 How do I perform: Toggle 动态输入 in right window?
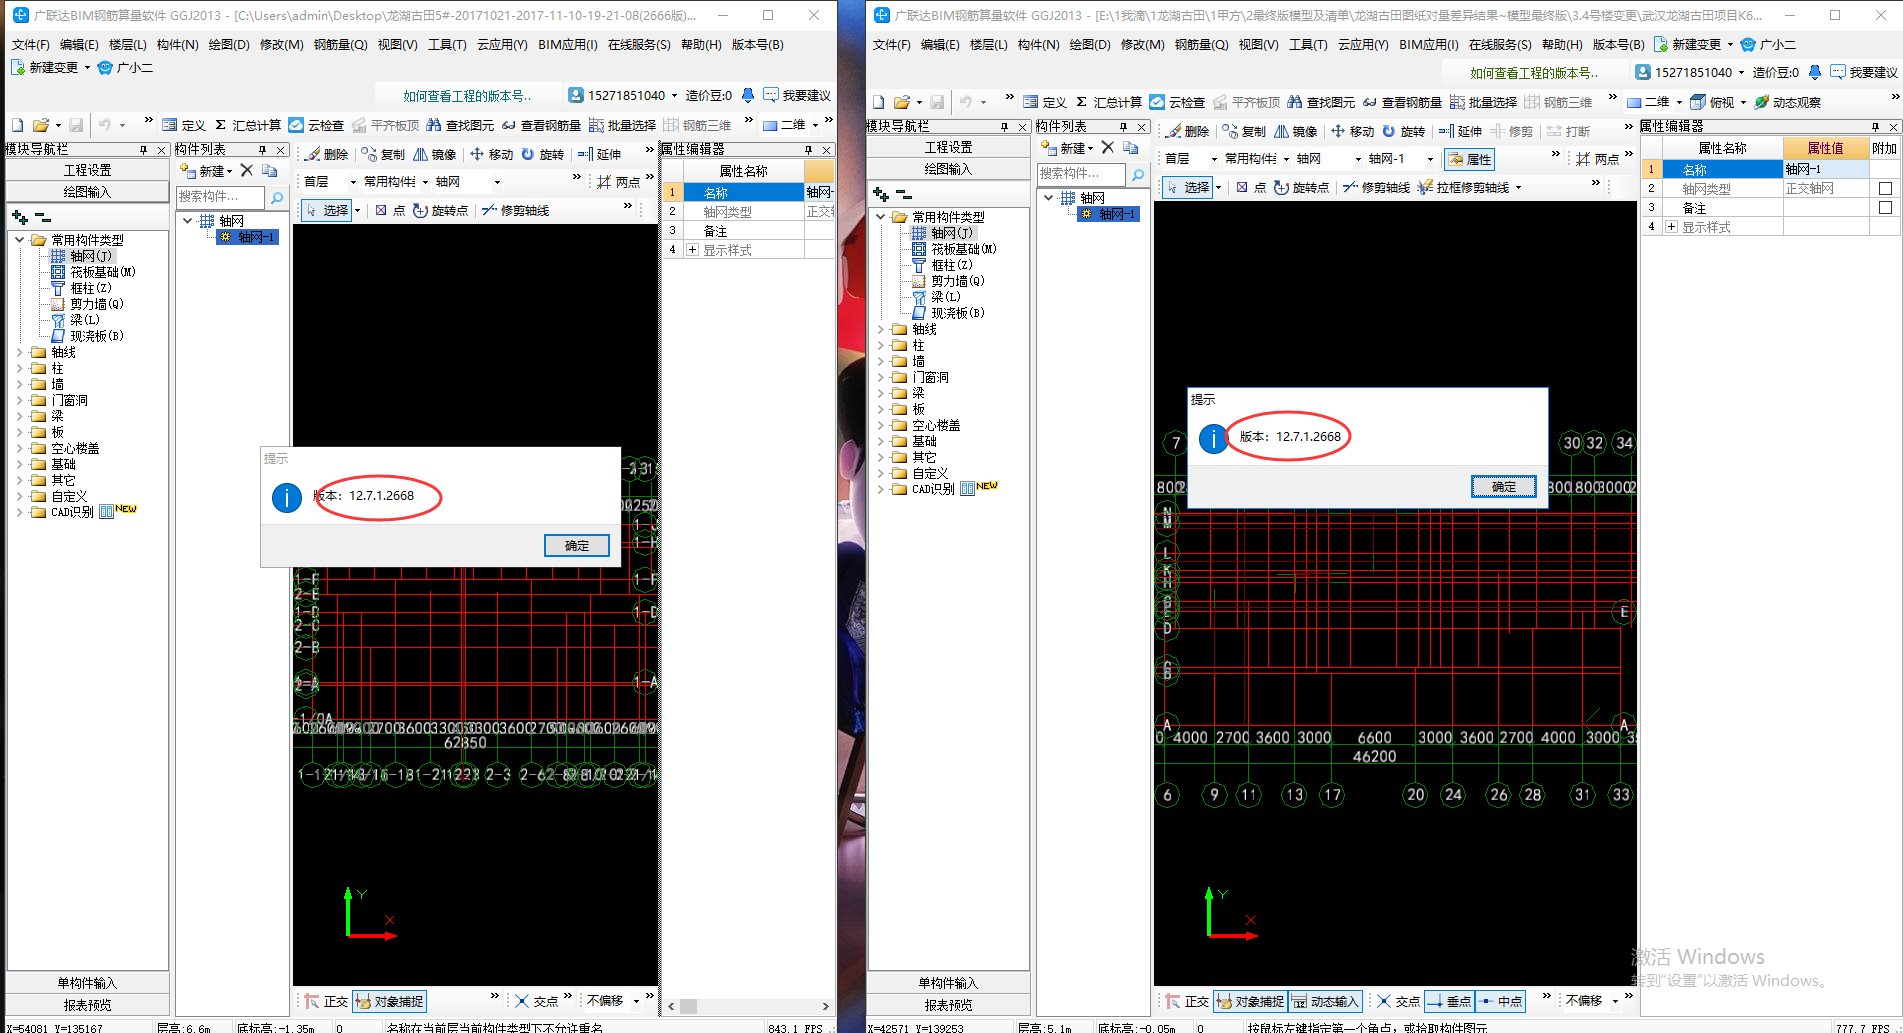tap(1324, 1001)
